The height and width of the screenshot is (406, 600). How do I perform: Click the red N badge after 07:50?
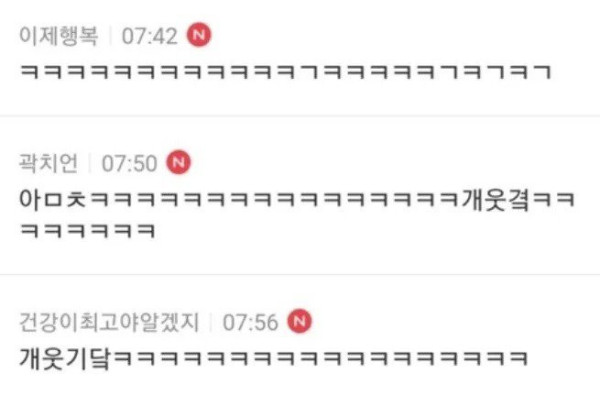pos(178,163)
